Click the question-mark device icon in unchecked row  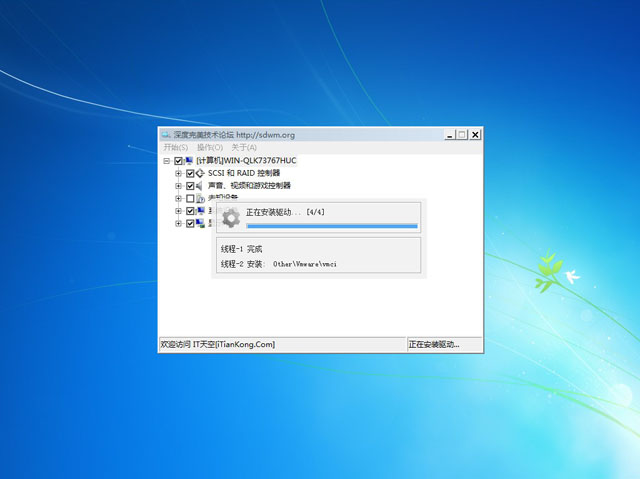[200, 199]
